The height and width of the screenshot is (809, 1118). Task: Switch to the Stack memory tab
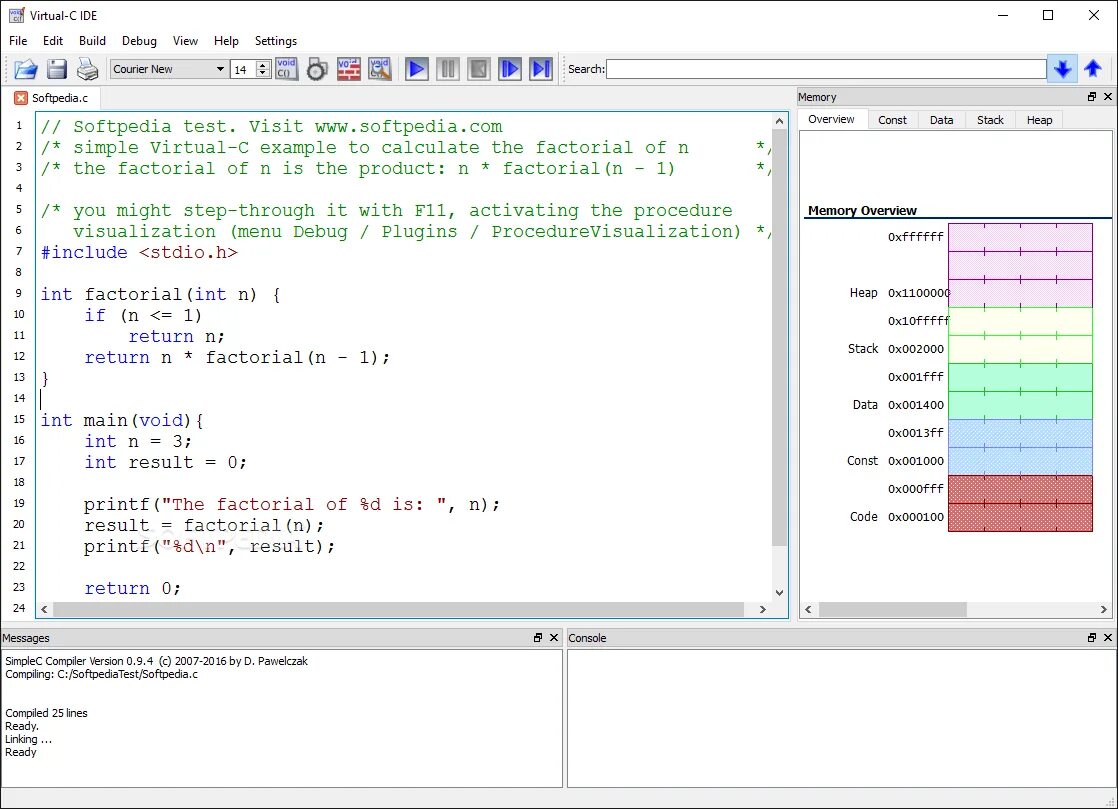click(990, 120)
